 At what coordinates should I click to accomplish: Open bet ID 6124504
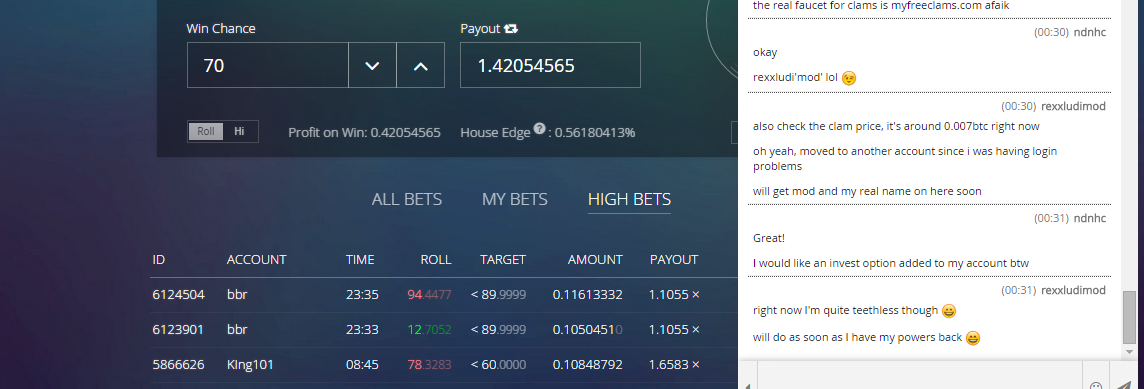178,295
